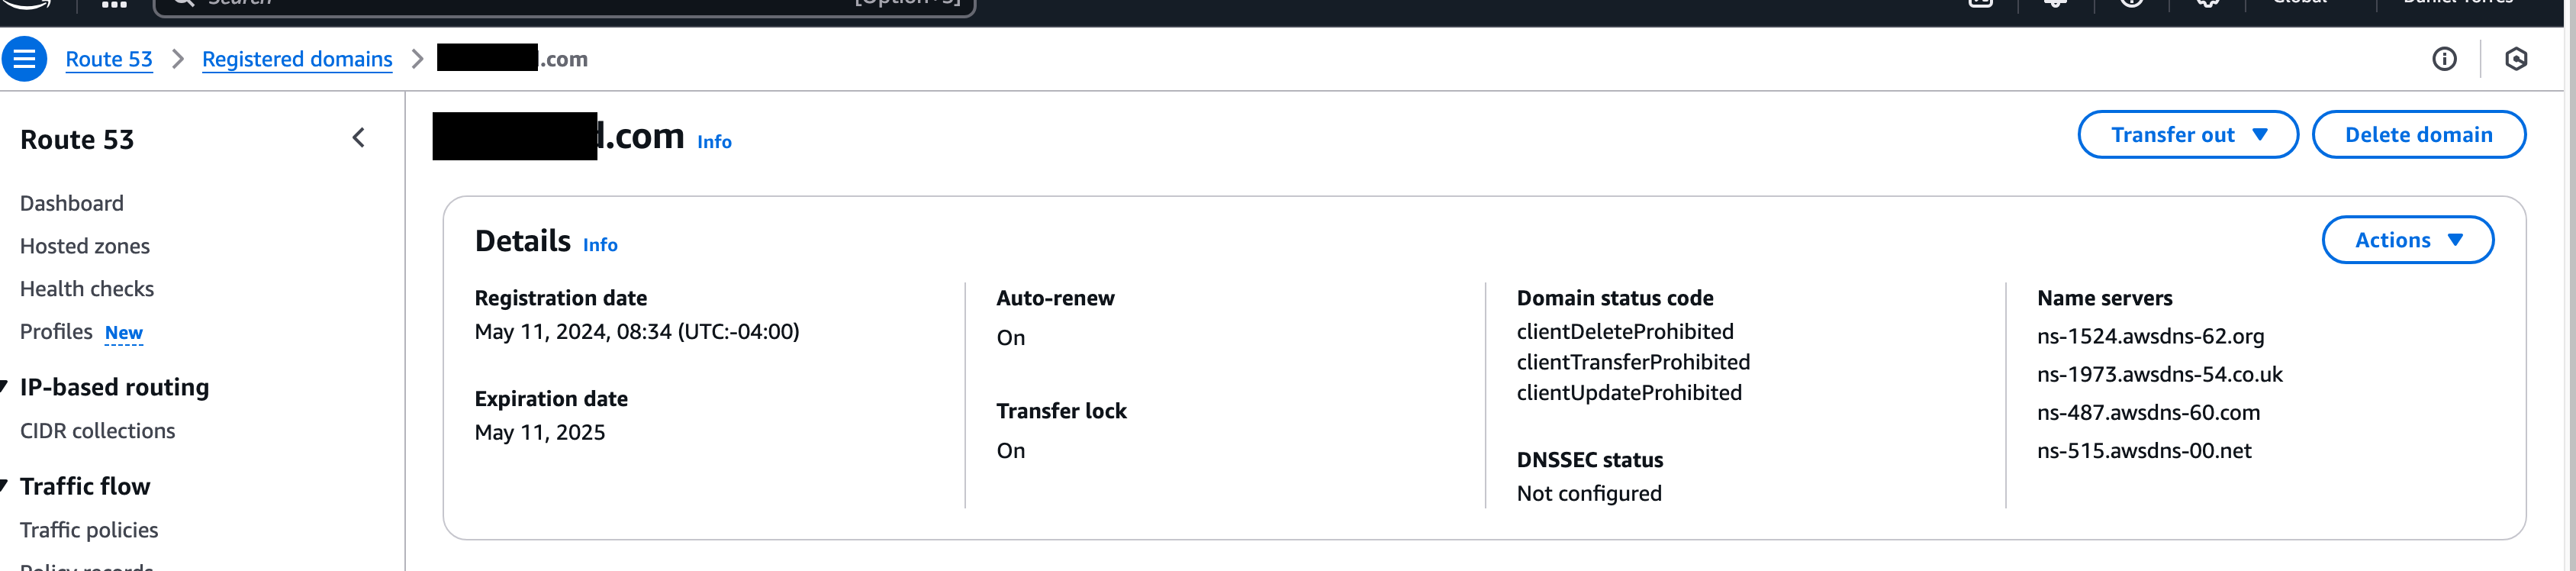Click the CloudShell icon in top bar
This screenshot has width=2576, height=571.
1980,3
